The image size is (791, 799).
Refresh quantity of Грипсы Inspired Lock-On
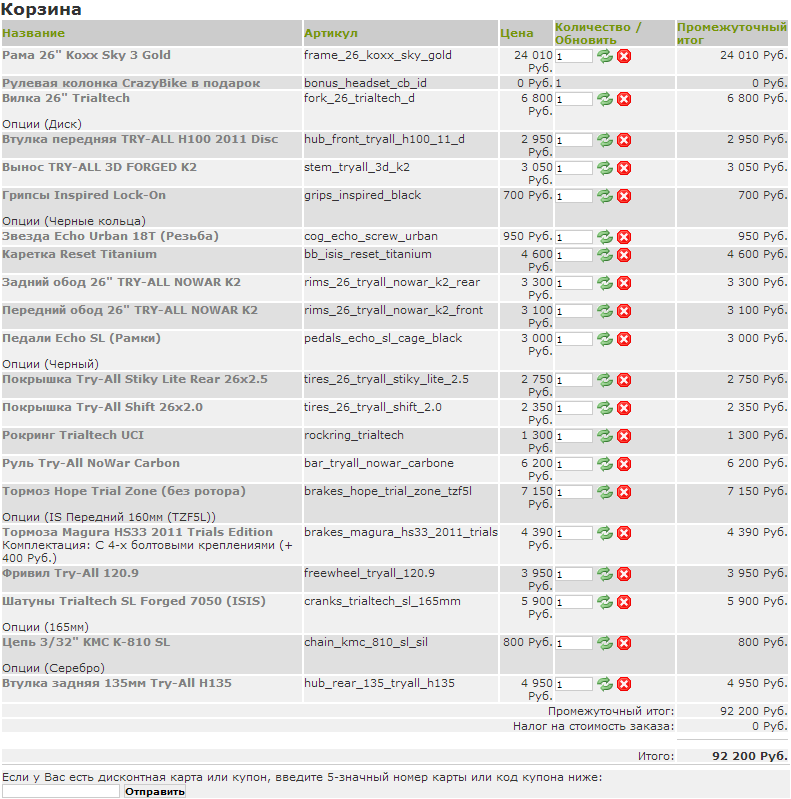(x=605, y=196)
